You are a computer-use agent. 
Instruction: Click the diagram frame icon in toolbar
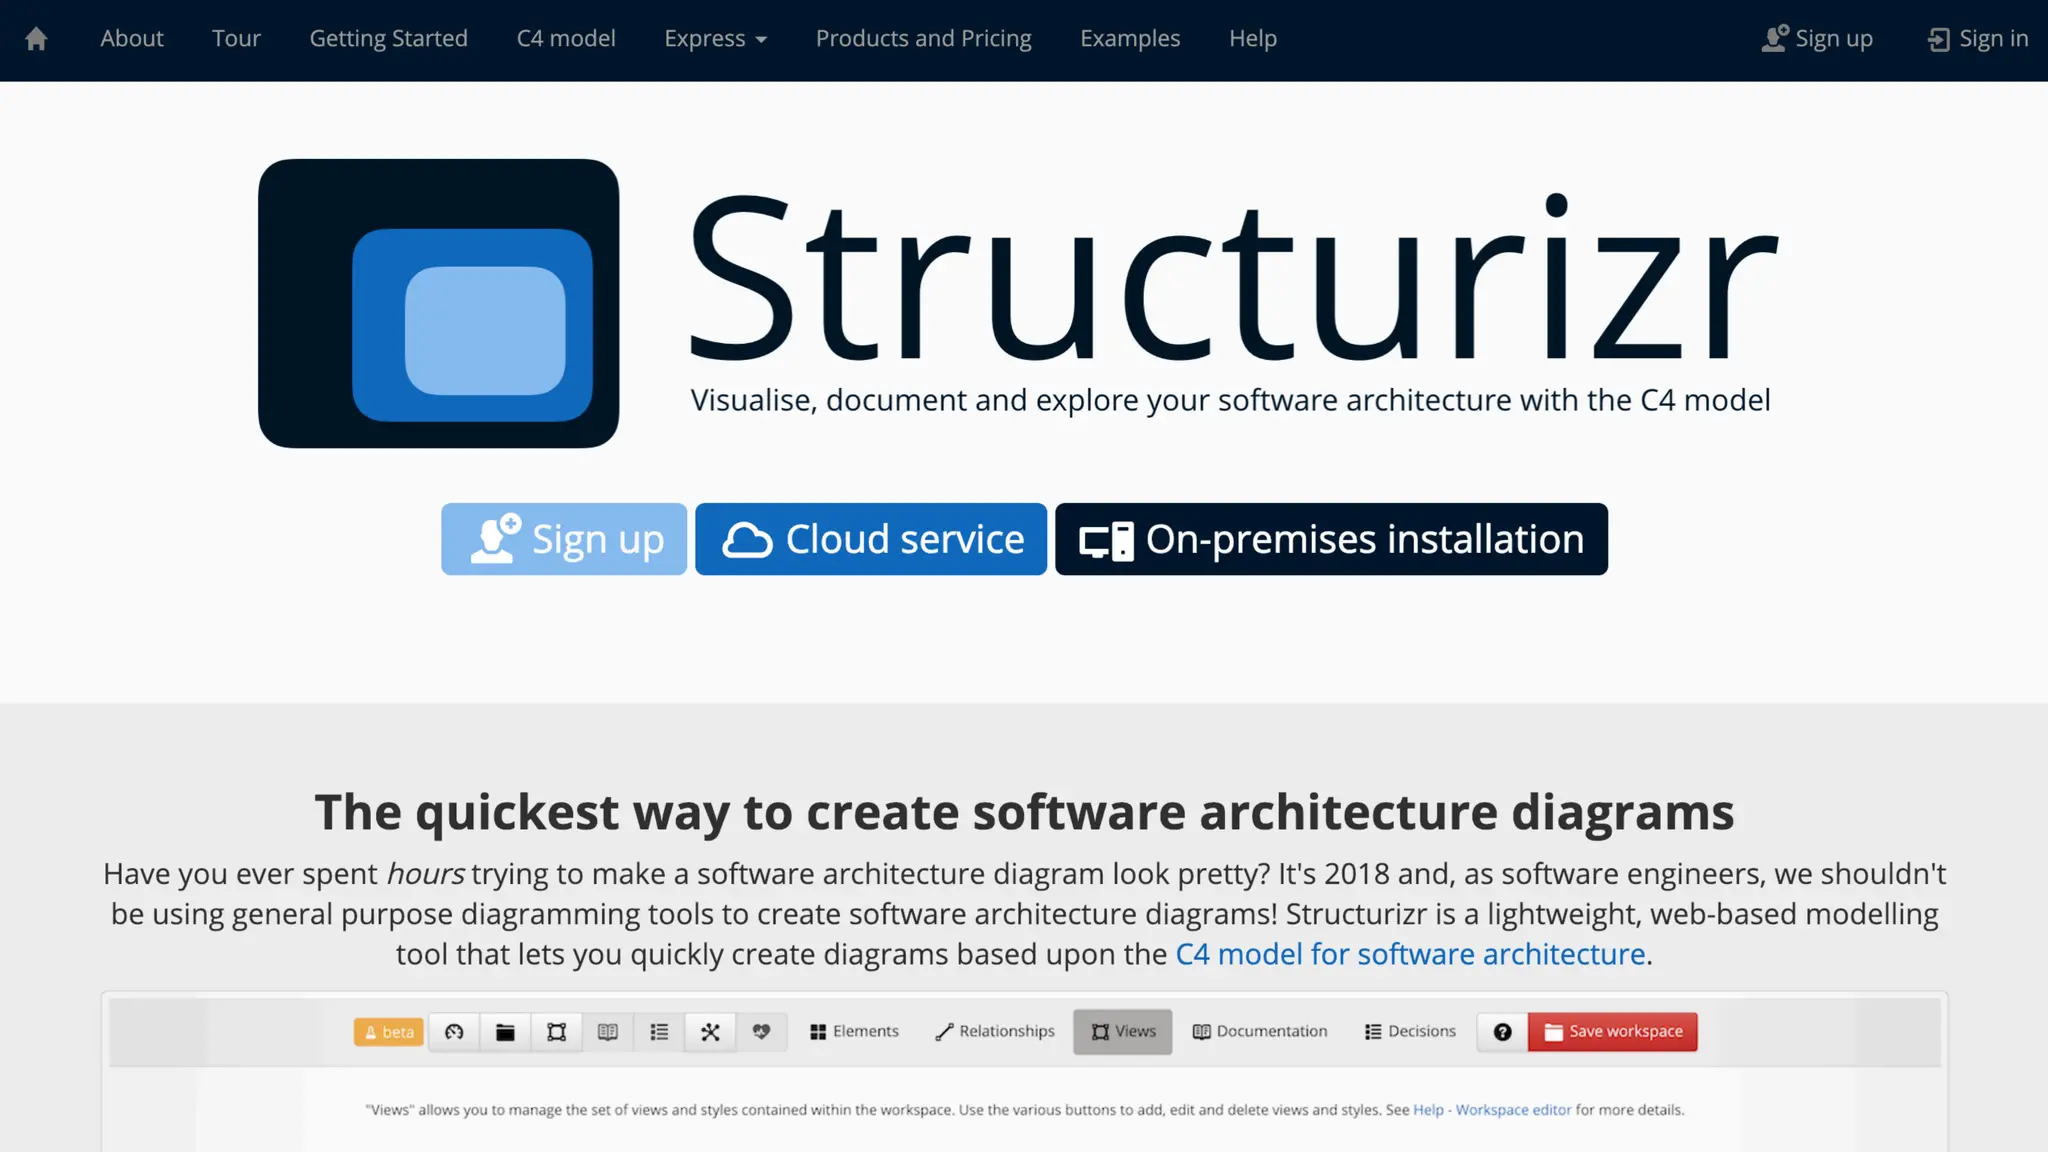[557, 1032]
